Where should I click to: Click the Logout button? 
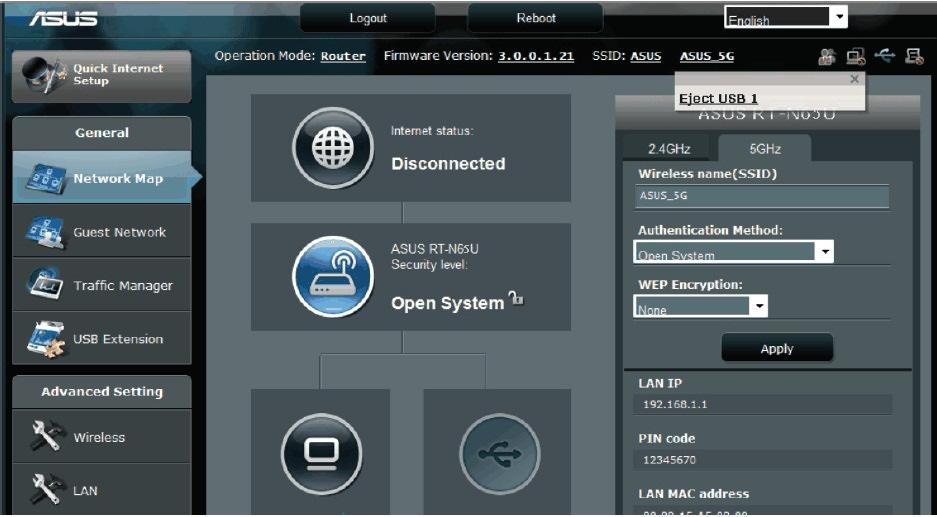point(368,19)
